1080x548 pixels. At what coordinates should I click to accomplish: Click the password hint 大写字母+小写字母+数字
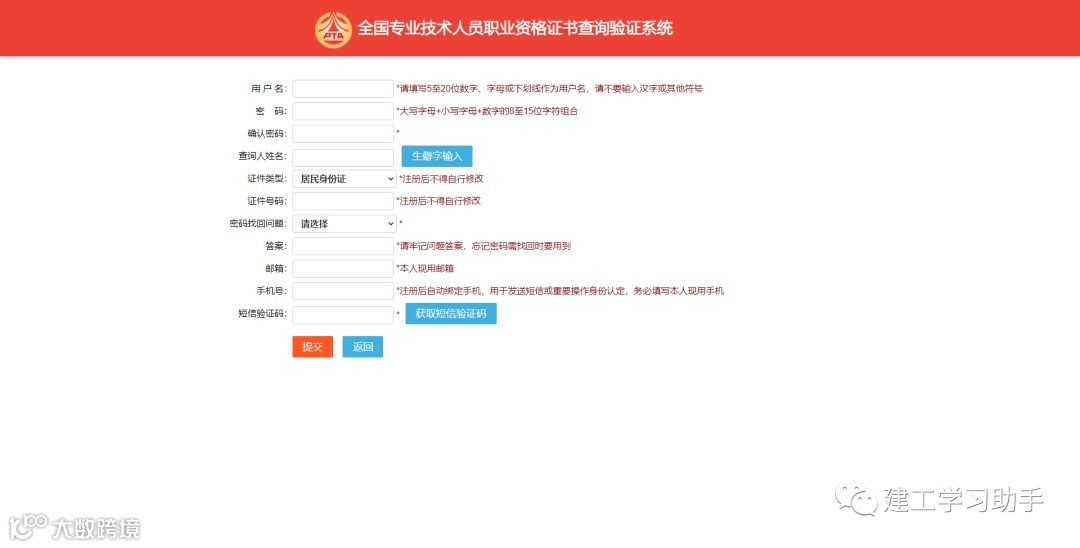point(487,111)
